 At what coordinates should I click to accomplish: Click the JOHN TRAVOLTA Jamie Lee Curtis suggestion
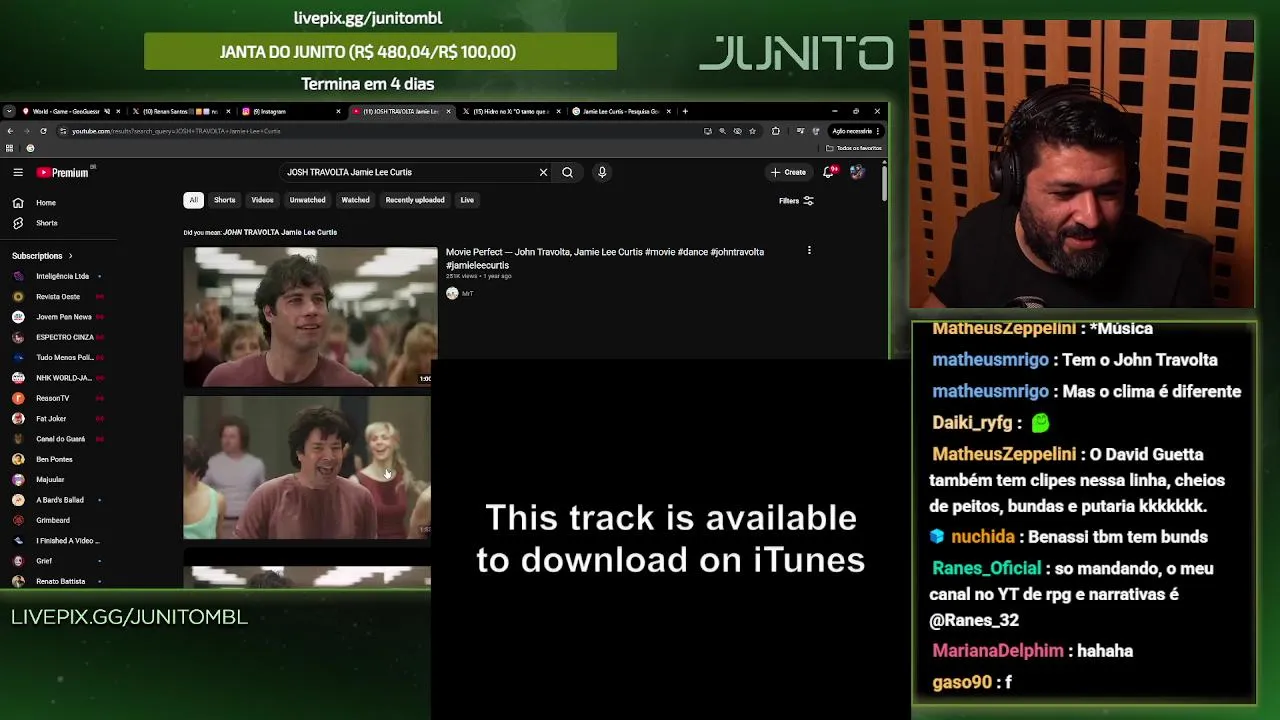[x=280, y=232]
